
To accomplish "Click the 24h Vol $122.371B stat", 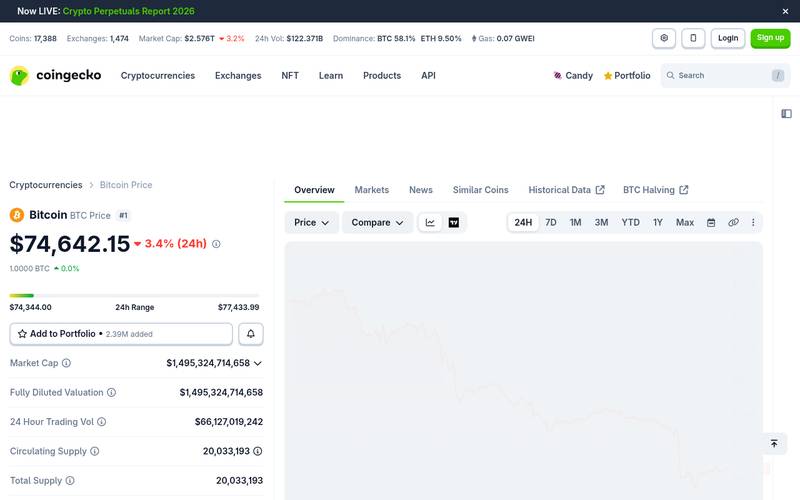I will click(x=289, y=38).
